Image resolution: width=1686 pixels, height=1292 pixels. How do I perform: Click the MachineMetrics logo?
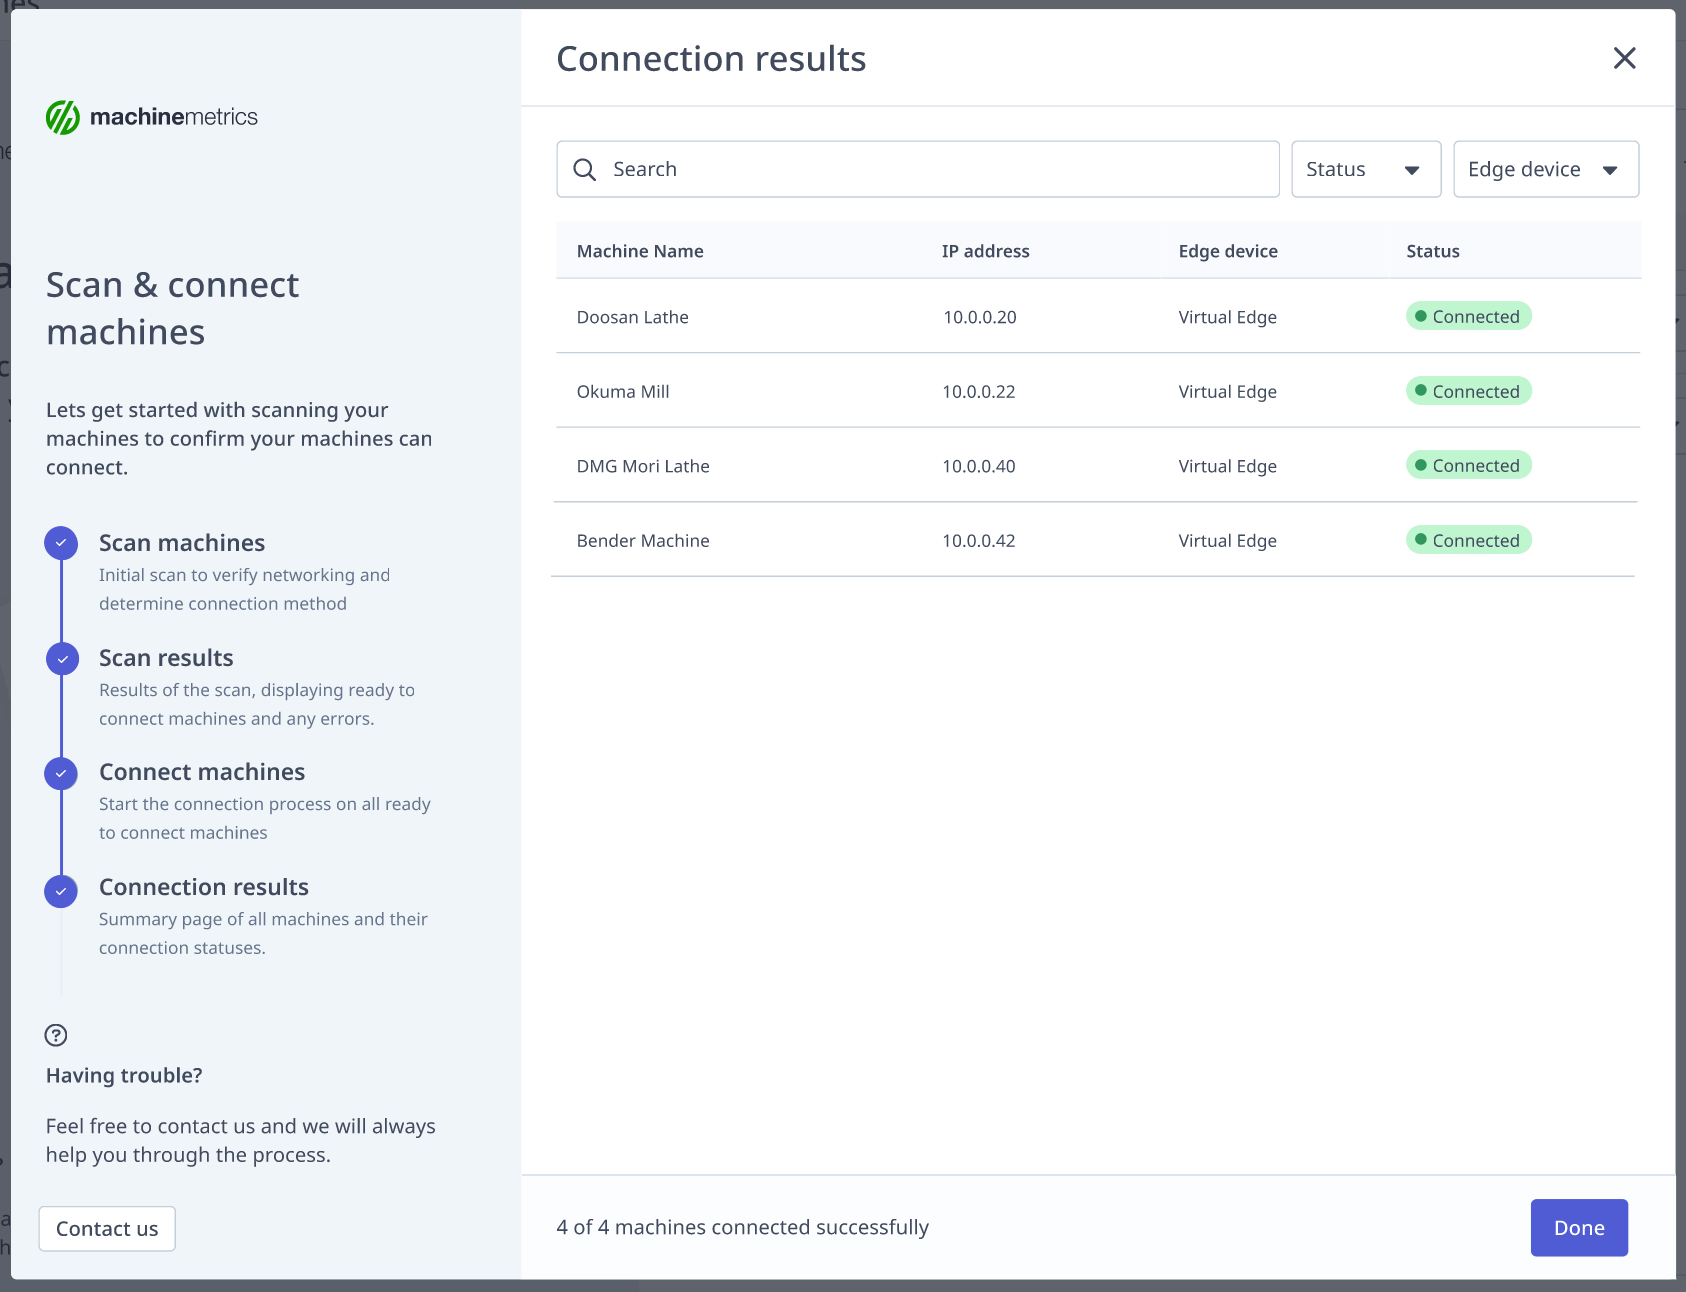[151, 116]
